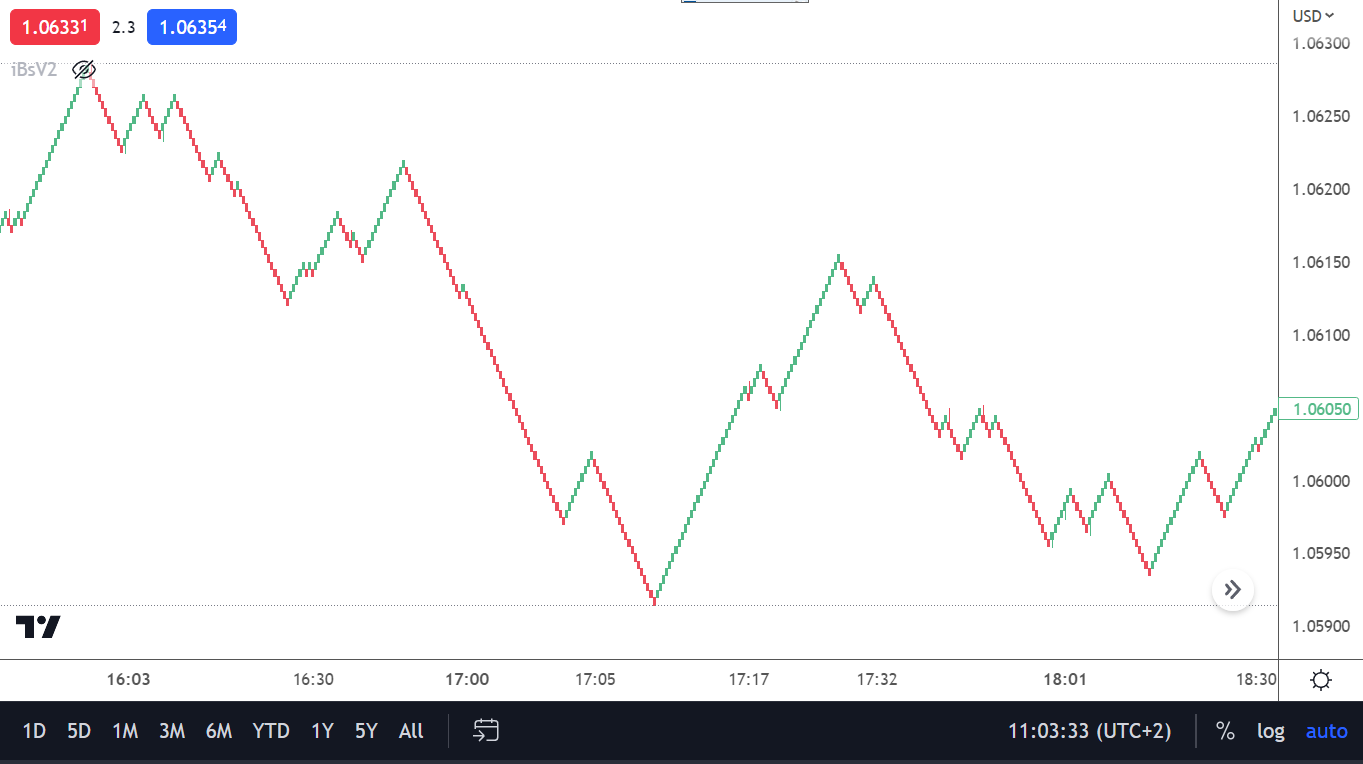
Task: Select the 5D time range
Action: 79,731
